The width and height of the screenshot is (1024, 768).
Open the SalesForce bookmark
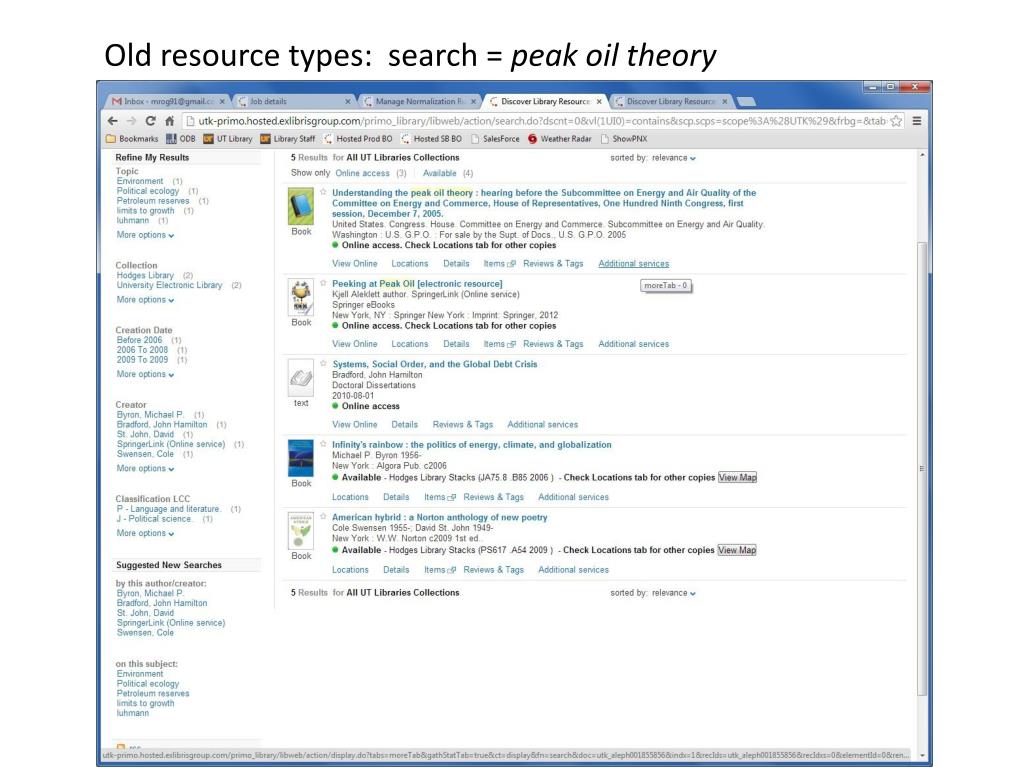pos(495,138)
